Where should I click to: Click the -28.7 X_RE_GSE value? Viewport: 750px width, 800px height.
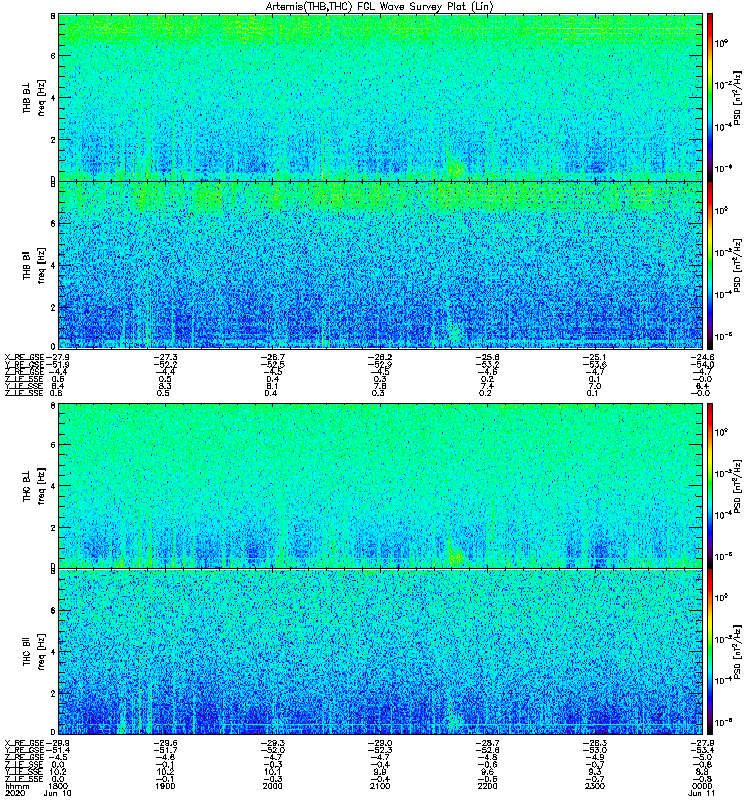point(487,743)
